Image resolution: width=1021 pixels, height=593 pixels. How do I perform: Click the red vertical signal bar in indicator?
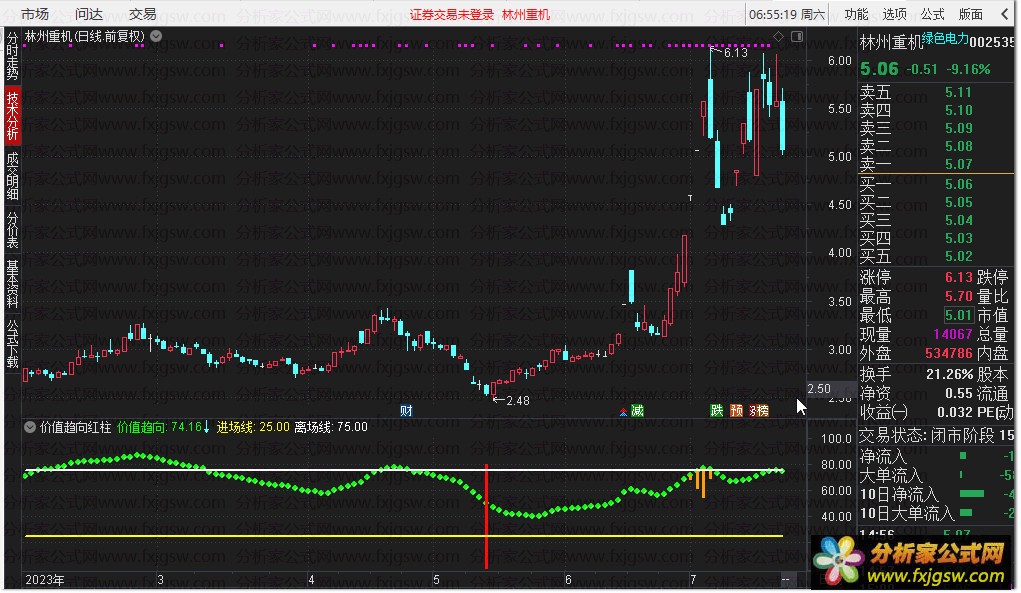[486, 516]
